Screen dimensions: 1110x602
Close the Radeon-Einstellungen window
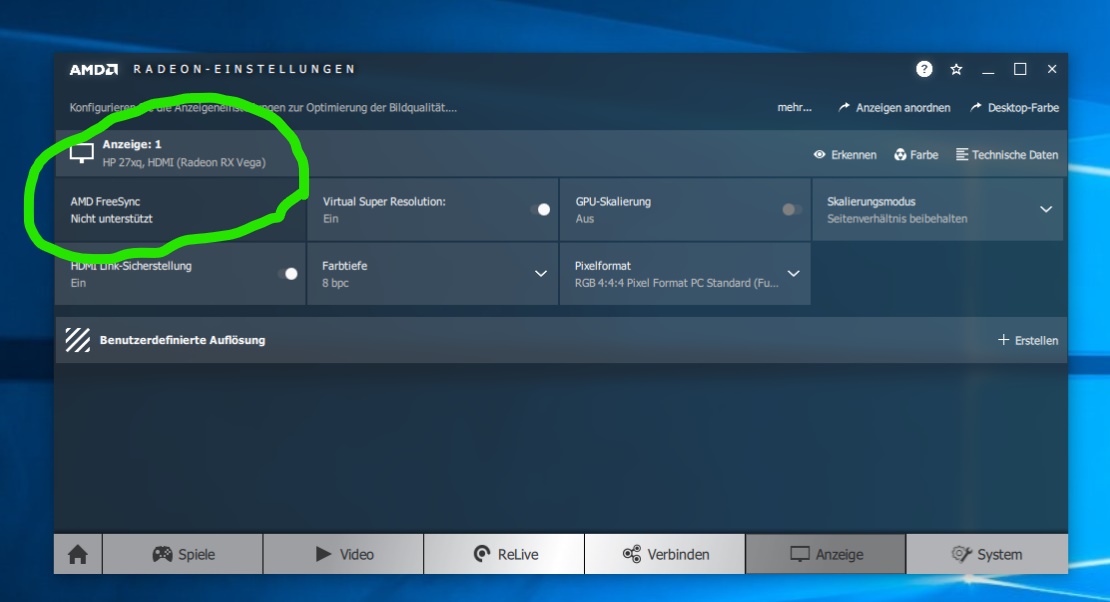click(1052, 69)
